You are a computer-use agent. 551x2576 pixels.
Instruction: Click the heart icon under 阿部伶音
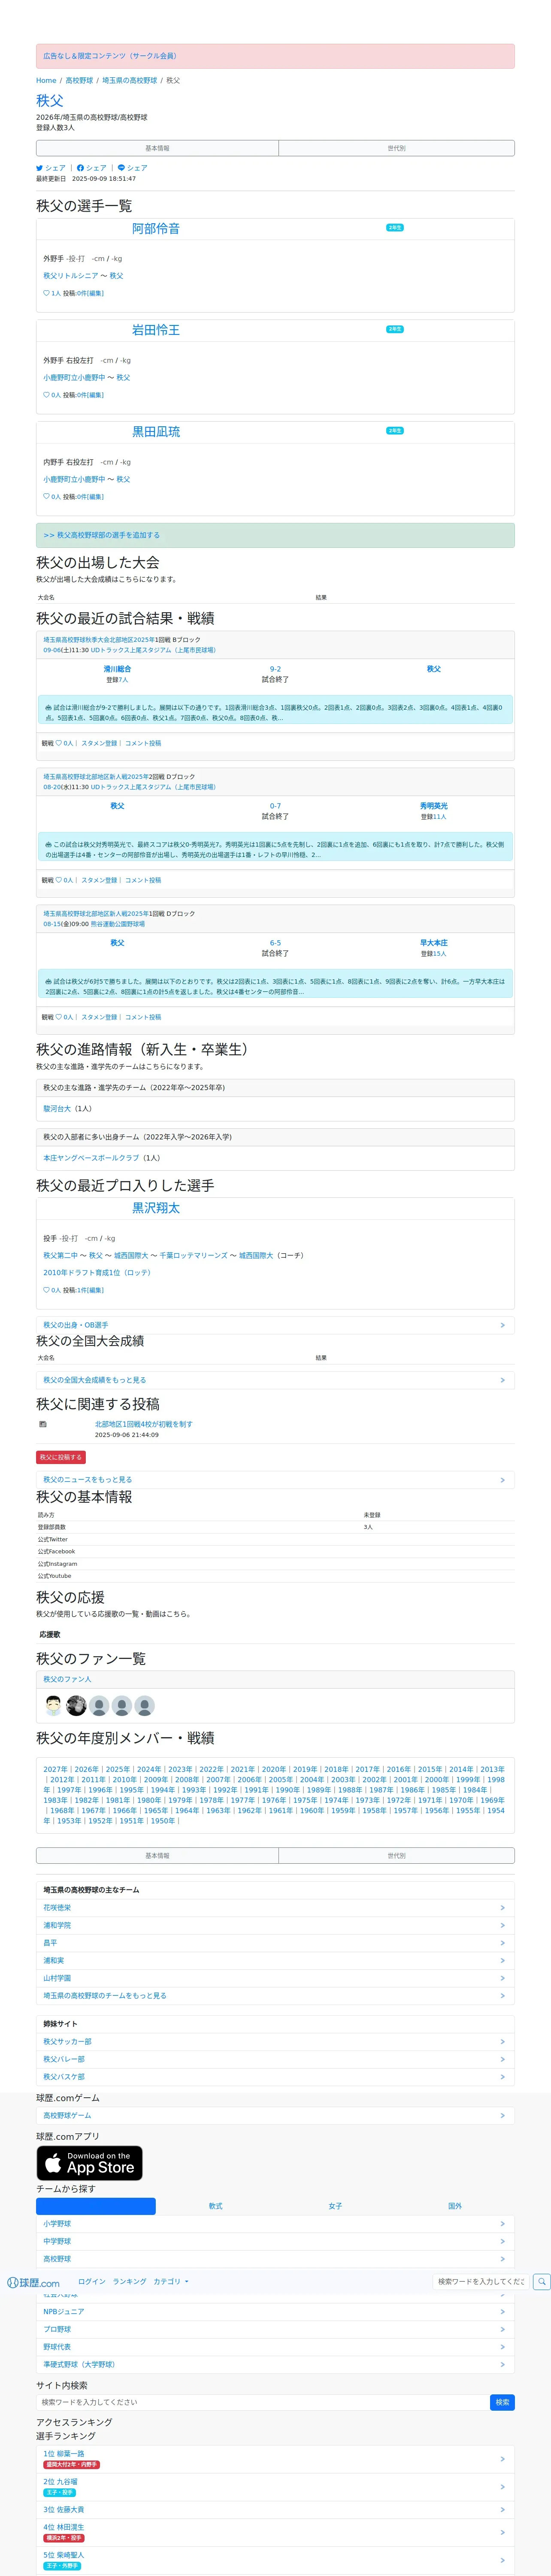tap(46, 293)
